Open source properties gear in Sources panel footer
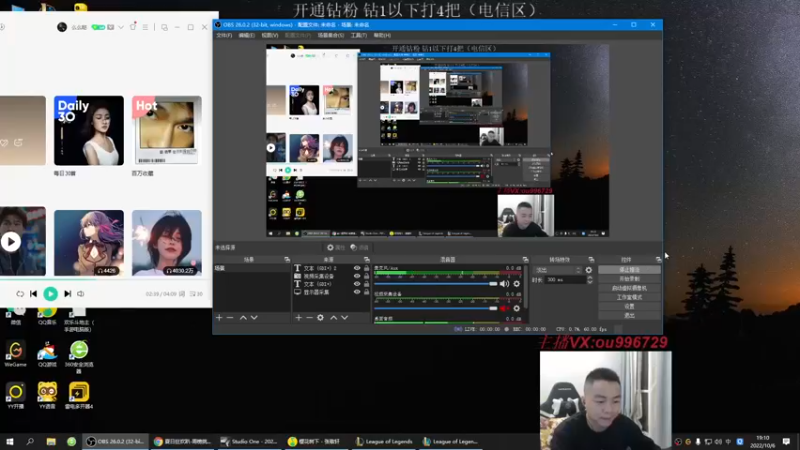800x450 pixels. 320,317
